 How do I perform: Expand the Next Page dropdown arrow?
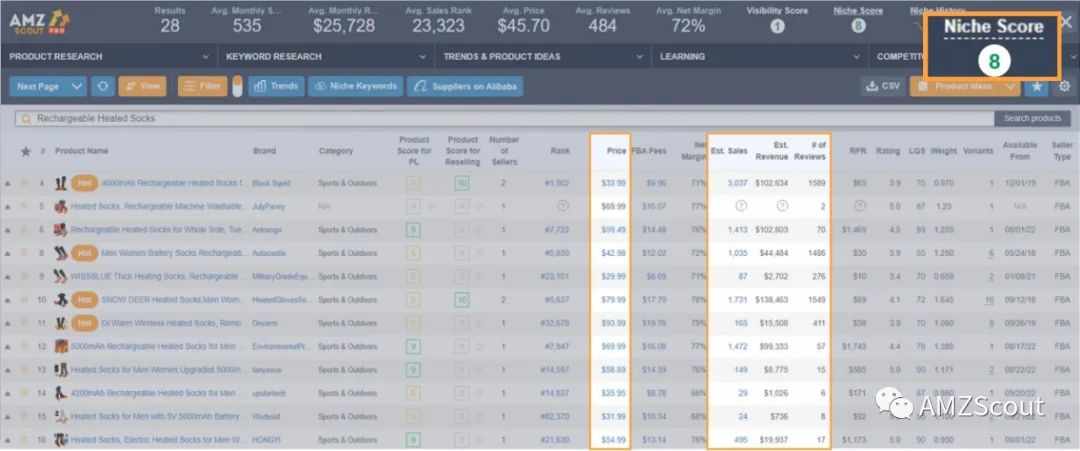[x=77, y=87]
